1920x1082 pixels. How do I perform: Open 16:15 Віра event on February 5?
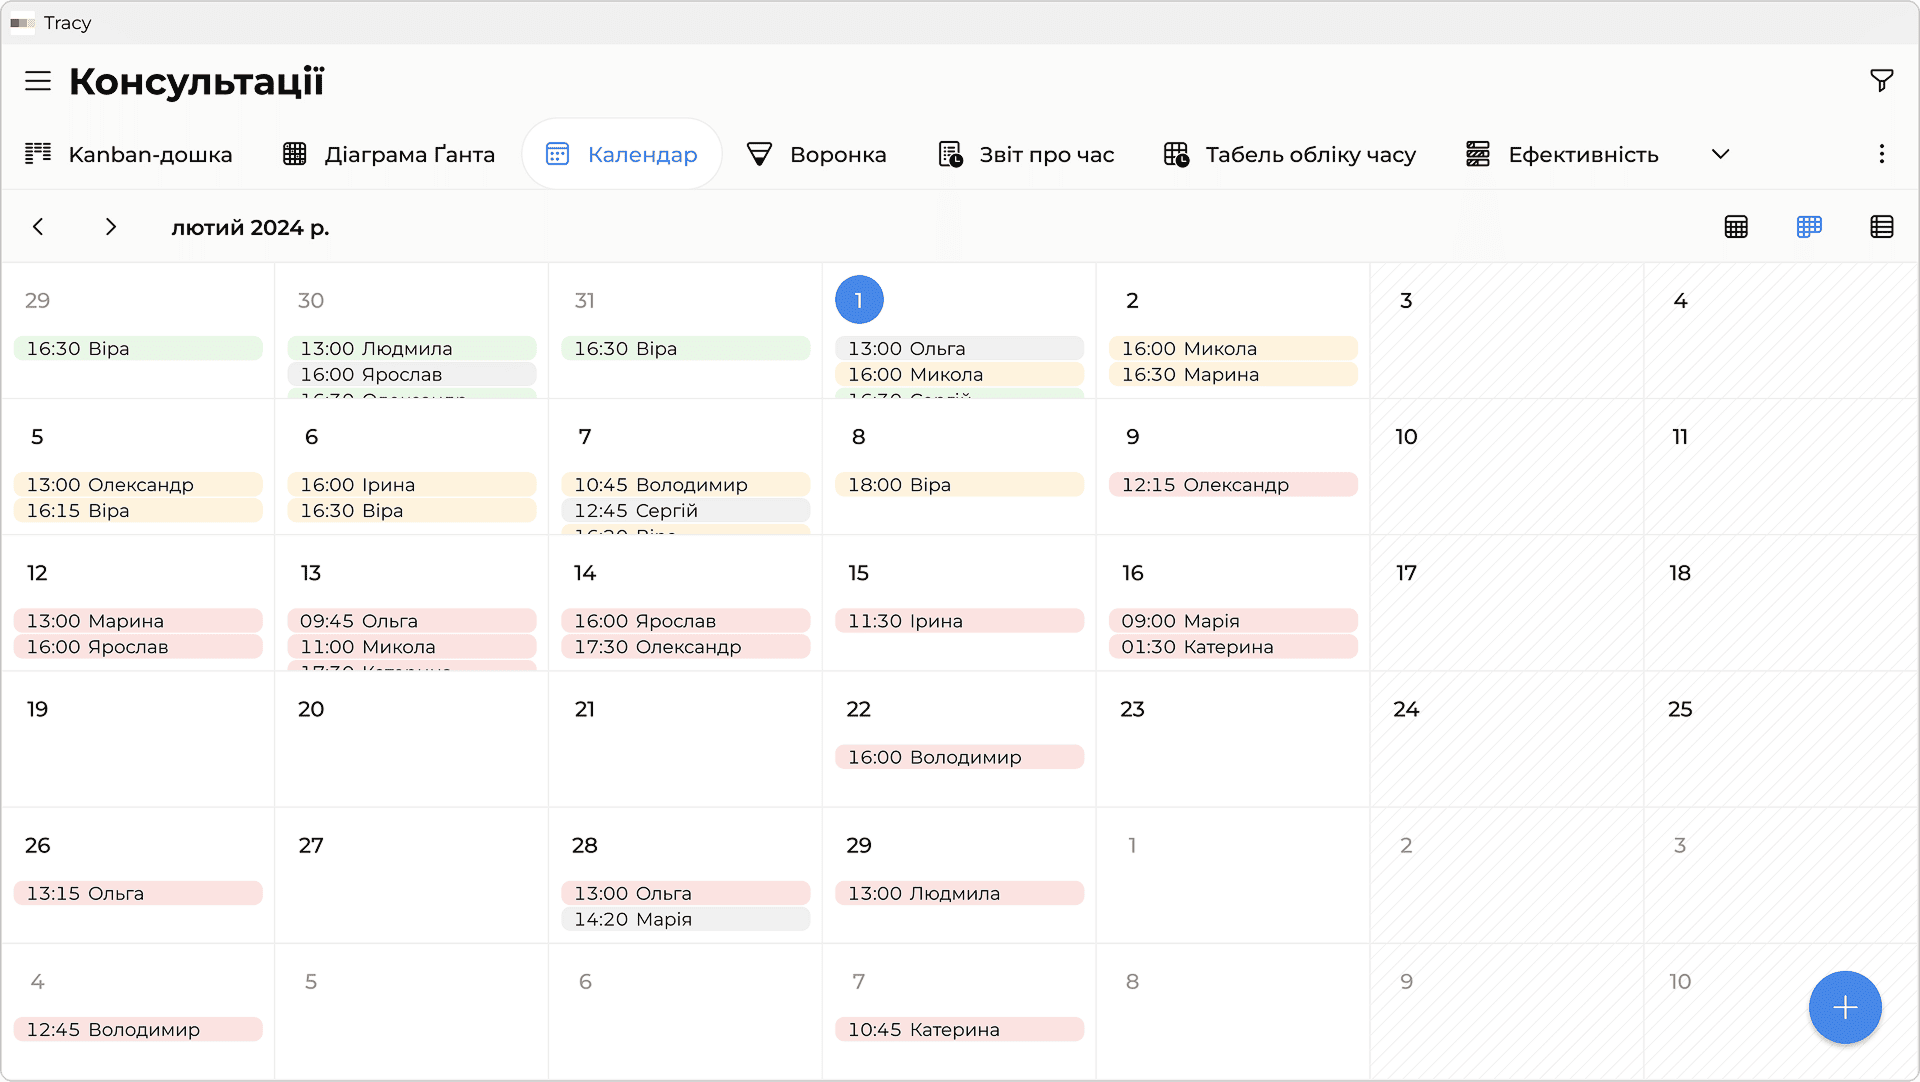[138, 510]
